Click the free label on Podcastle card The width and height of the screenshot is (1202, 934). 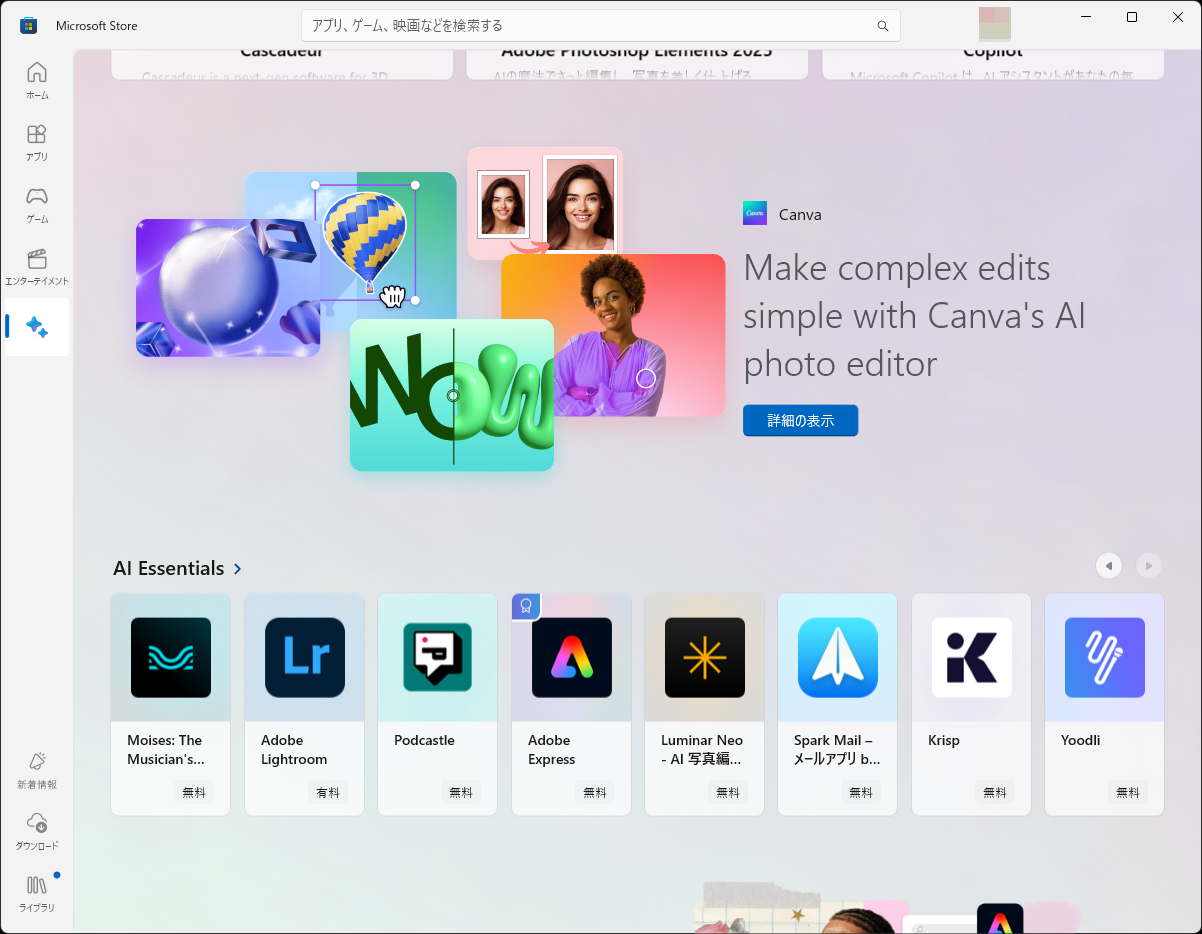coord(461,792)
